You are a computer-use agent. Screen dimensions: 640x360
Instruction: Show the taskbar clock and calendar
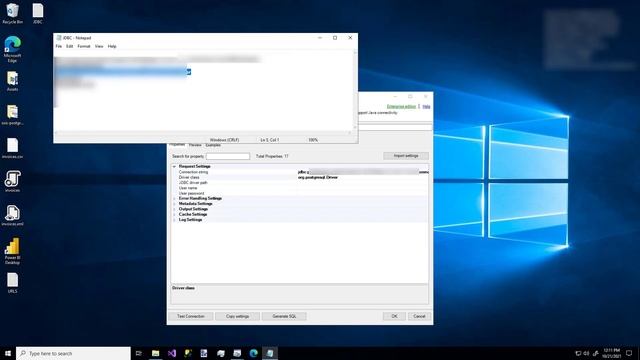pyautogui.click(x=611, y=353)
